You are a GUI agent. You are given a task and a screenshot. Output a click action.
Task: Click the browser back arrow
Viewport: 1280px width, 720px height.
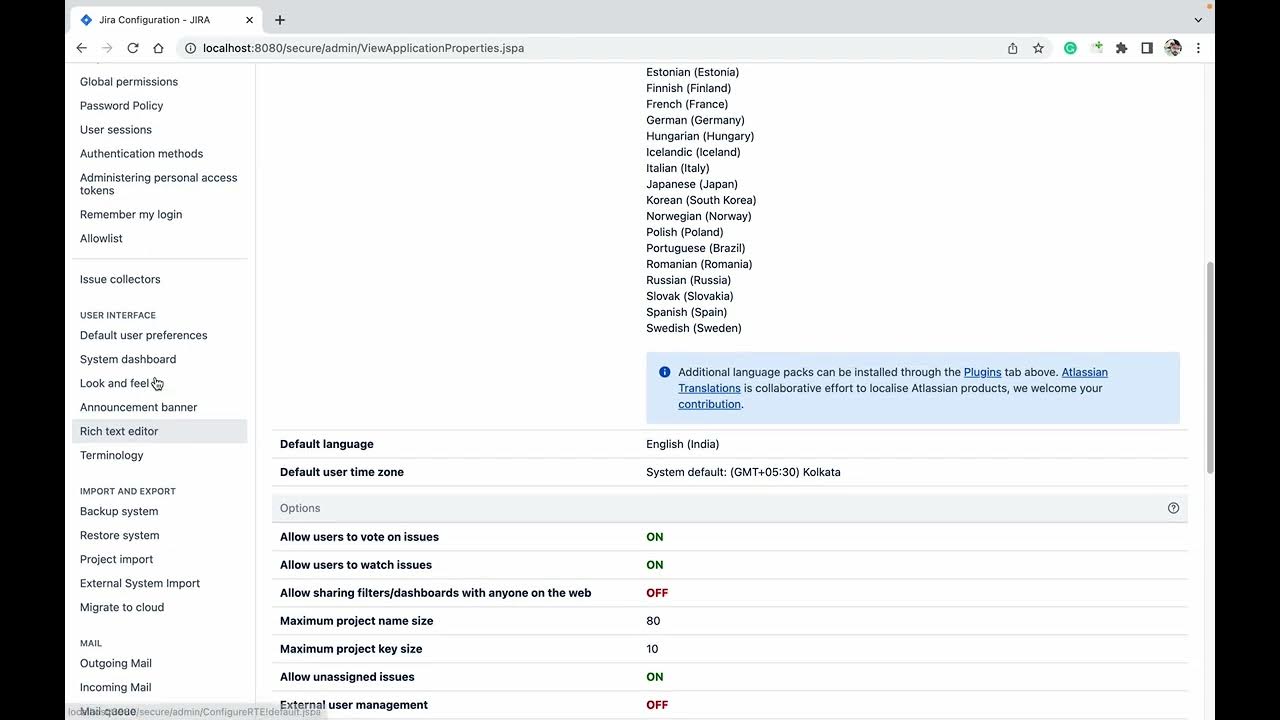coord(82,48)
